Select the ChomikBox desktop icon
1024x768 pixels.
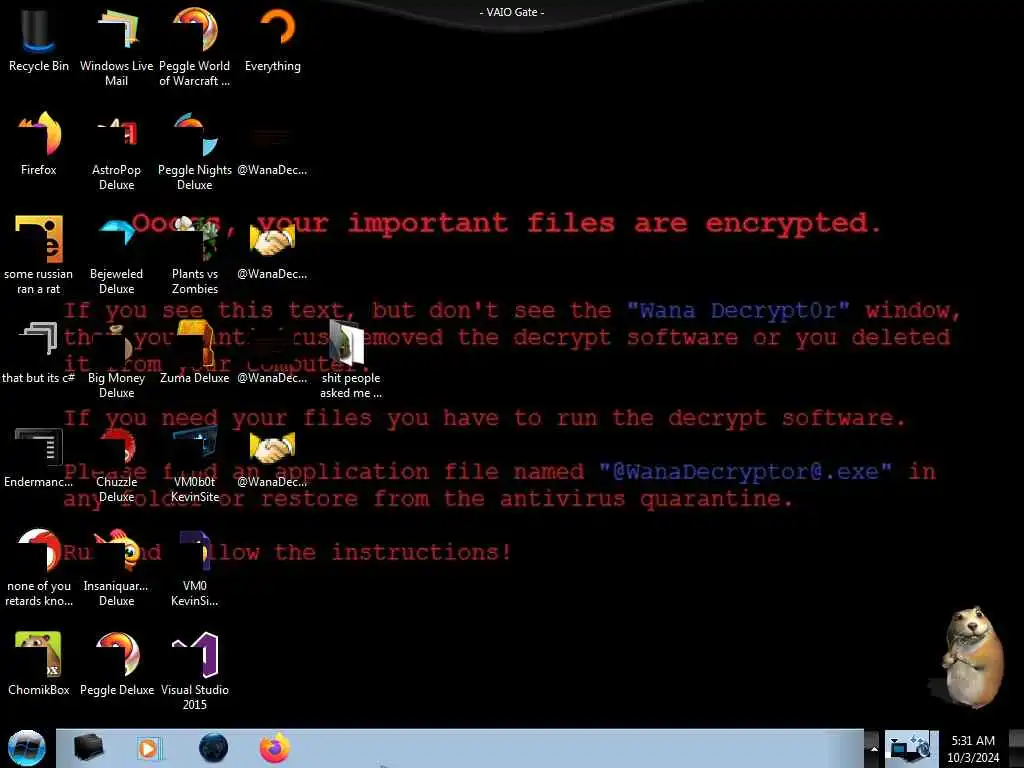[38, 665]
